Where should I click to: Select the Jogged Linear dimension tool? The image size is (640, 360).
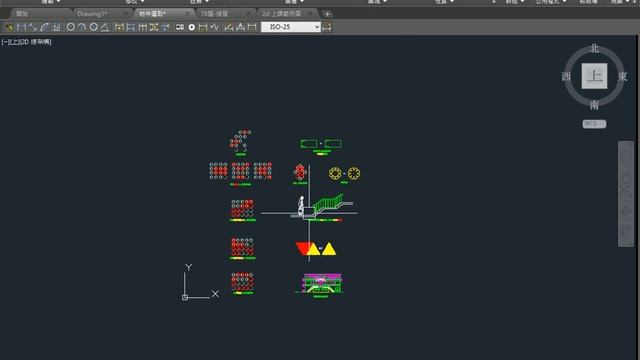pyautogui.click(x=214, y=27)
